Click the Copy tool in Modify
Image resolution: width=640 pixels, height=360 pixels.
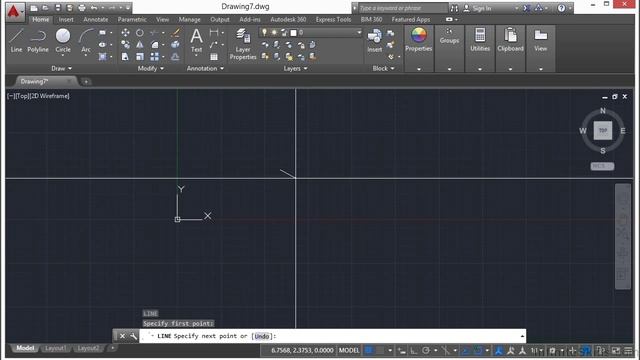pyautogui.click(x=125, y=44)
